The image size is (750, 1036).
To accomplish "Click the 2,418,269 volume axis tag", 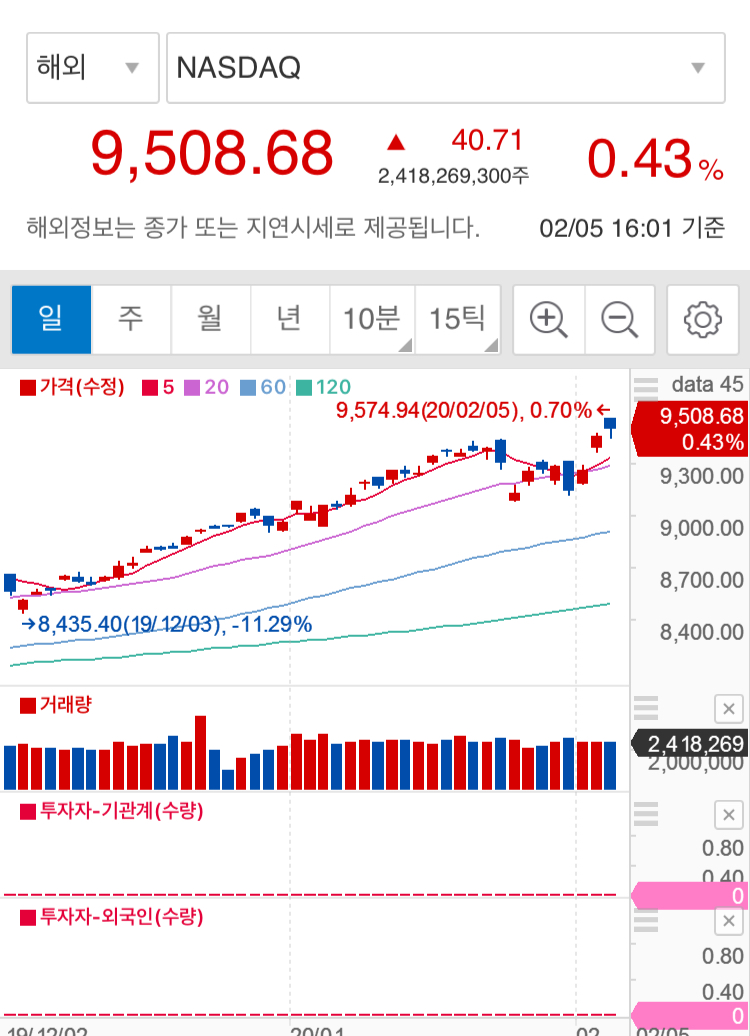I will click(x=691, y=744).
